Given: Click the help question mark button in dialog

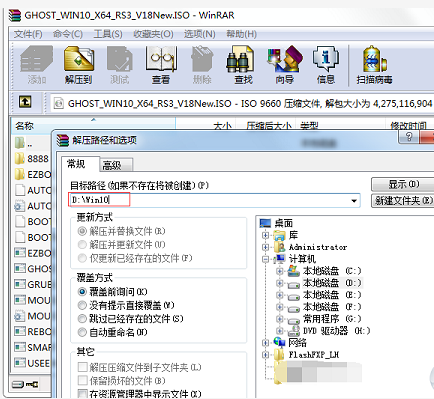Looking at the screenshot, I should (409, 137).
